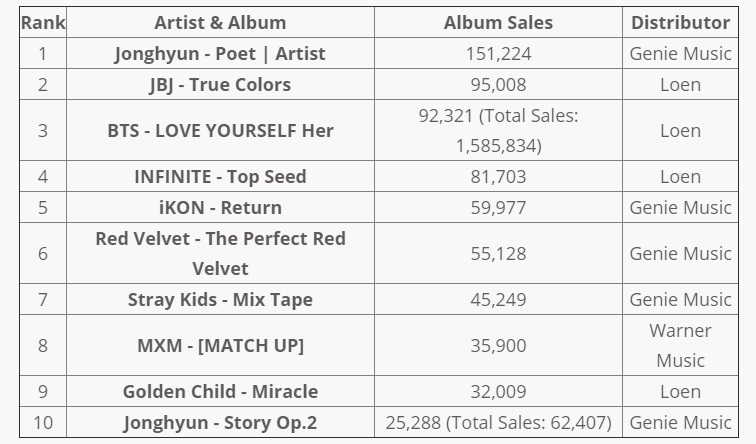Click the Rank column header
Viewport: 756px width, 444px height.
coord(43,22)
